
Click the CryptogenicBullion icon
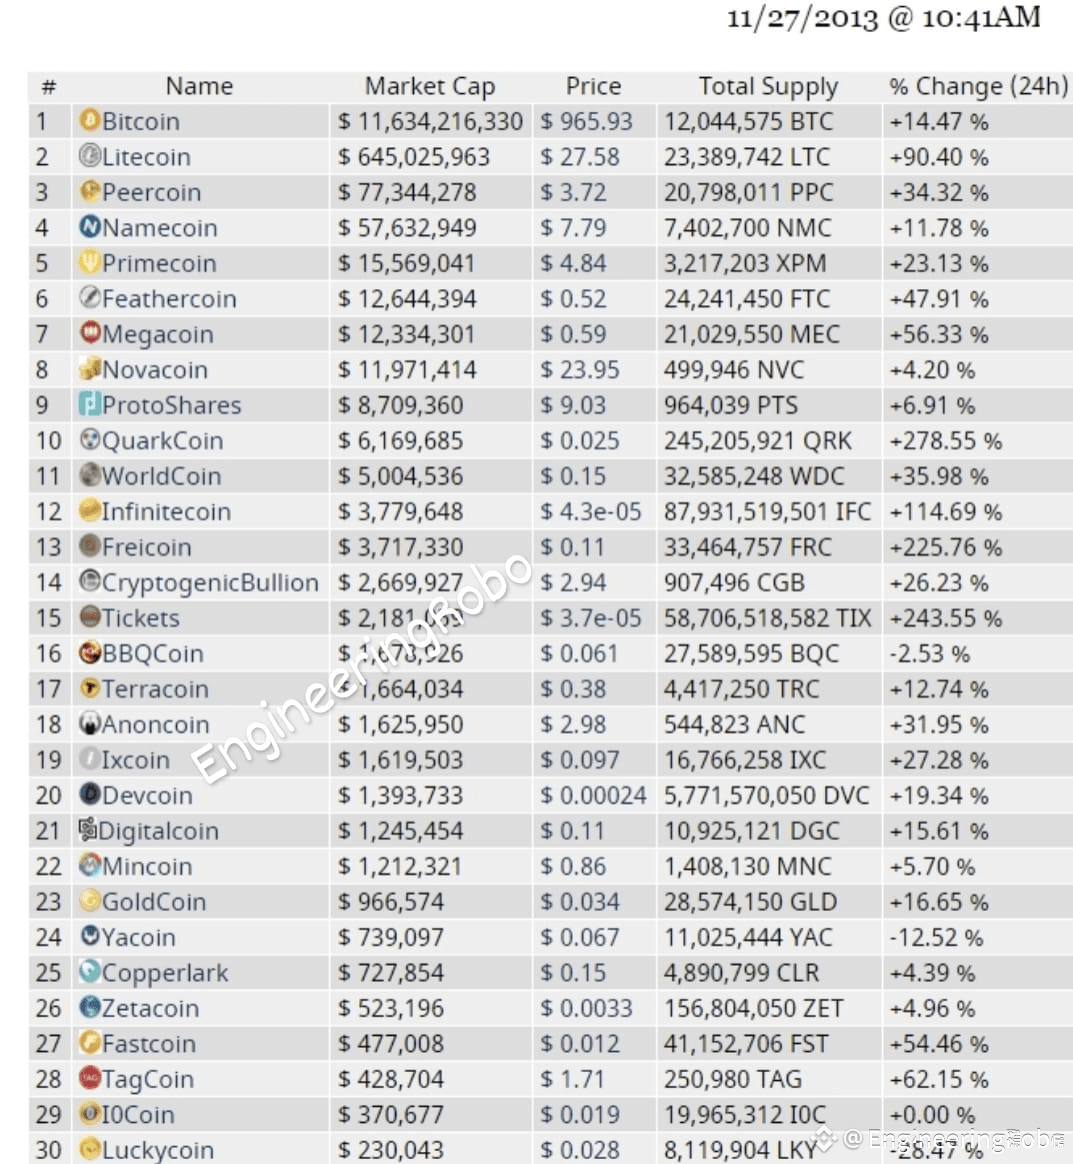point(90,581)
